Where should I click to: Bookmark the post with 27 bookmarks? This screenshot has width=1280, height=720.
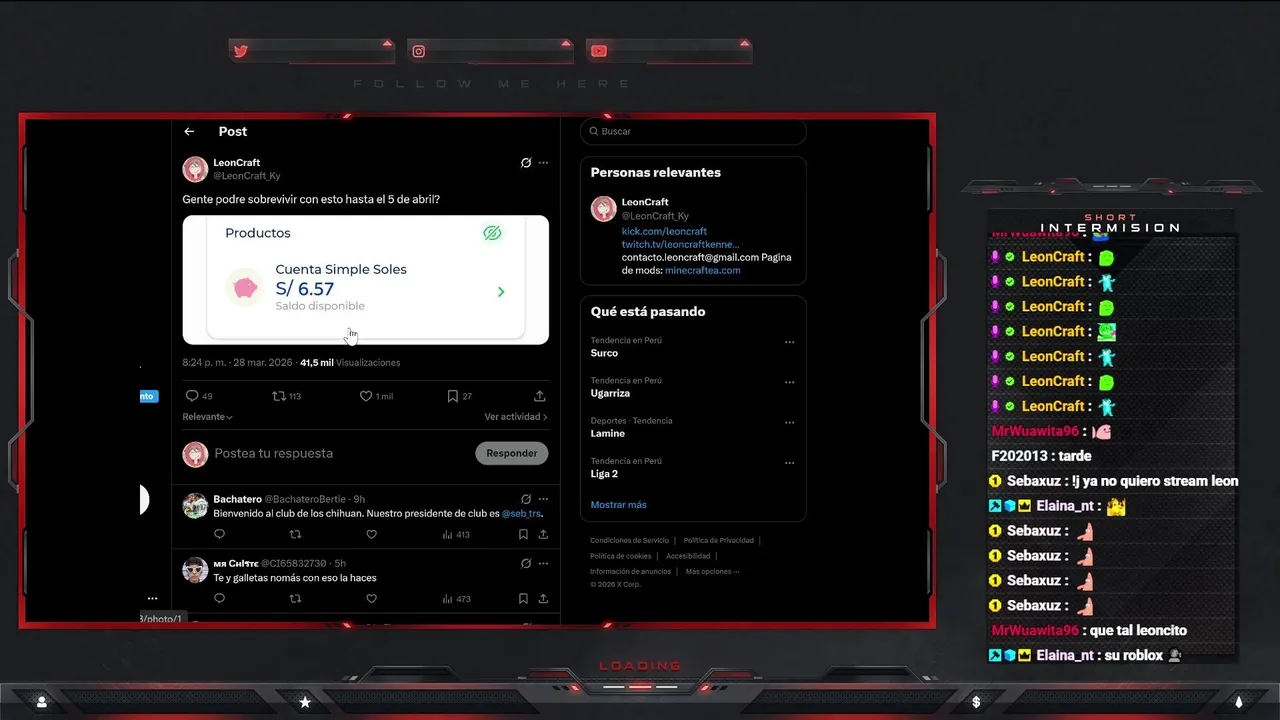(453, 396)
